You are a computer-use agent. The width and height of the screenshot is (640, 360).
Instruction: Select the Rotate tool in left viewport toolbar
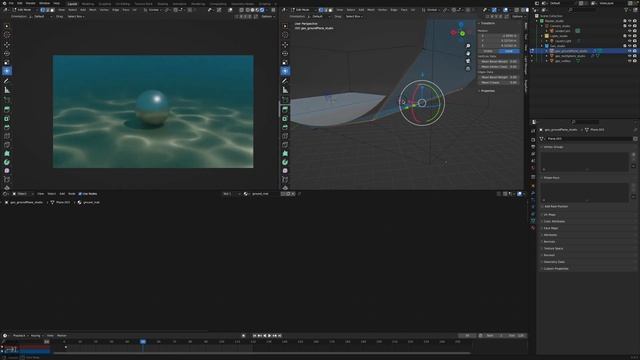tap(7, 53)
